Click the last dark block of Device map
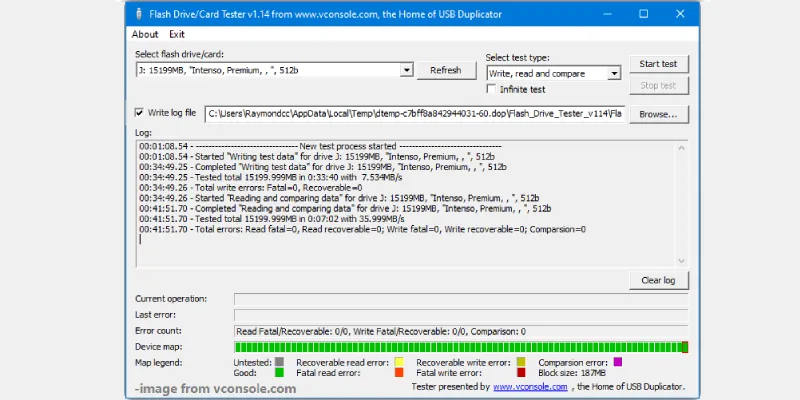The width and height of the screenshot is (800, 400). pyautogui.click(x=685, y=347)
